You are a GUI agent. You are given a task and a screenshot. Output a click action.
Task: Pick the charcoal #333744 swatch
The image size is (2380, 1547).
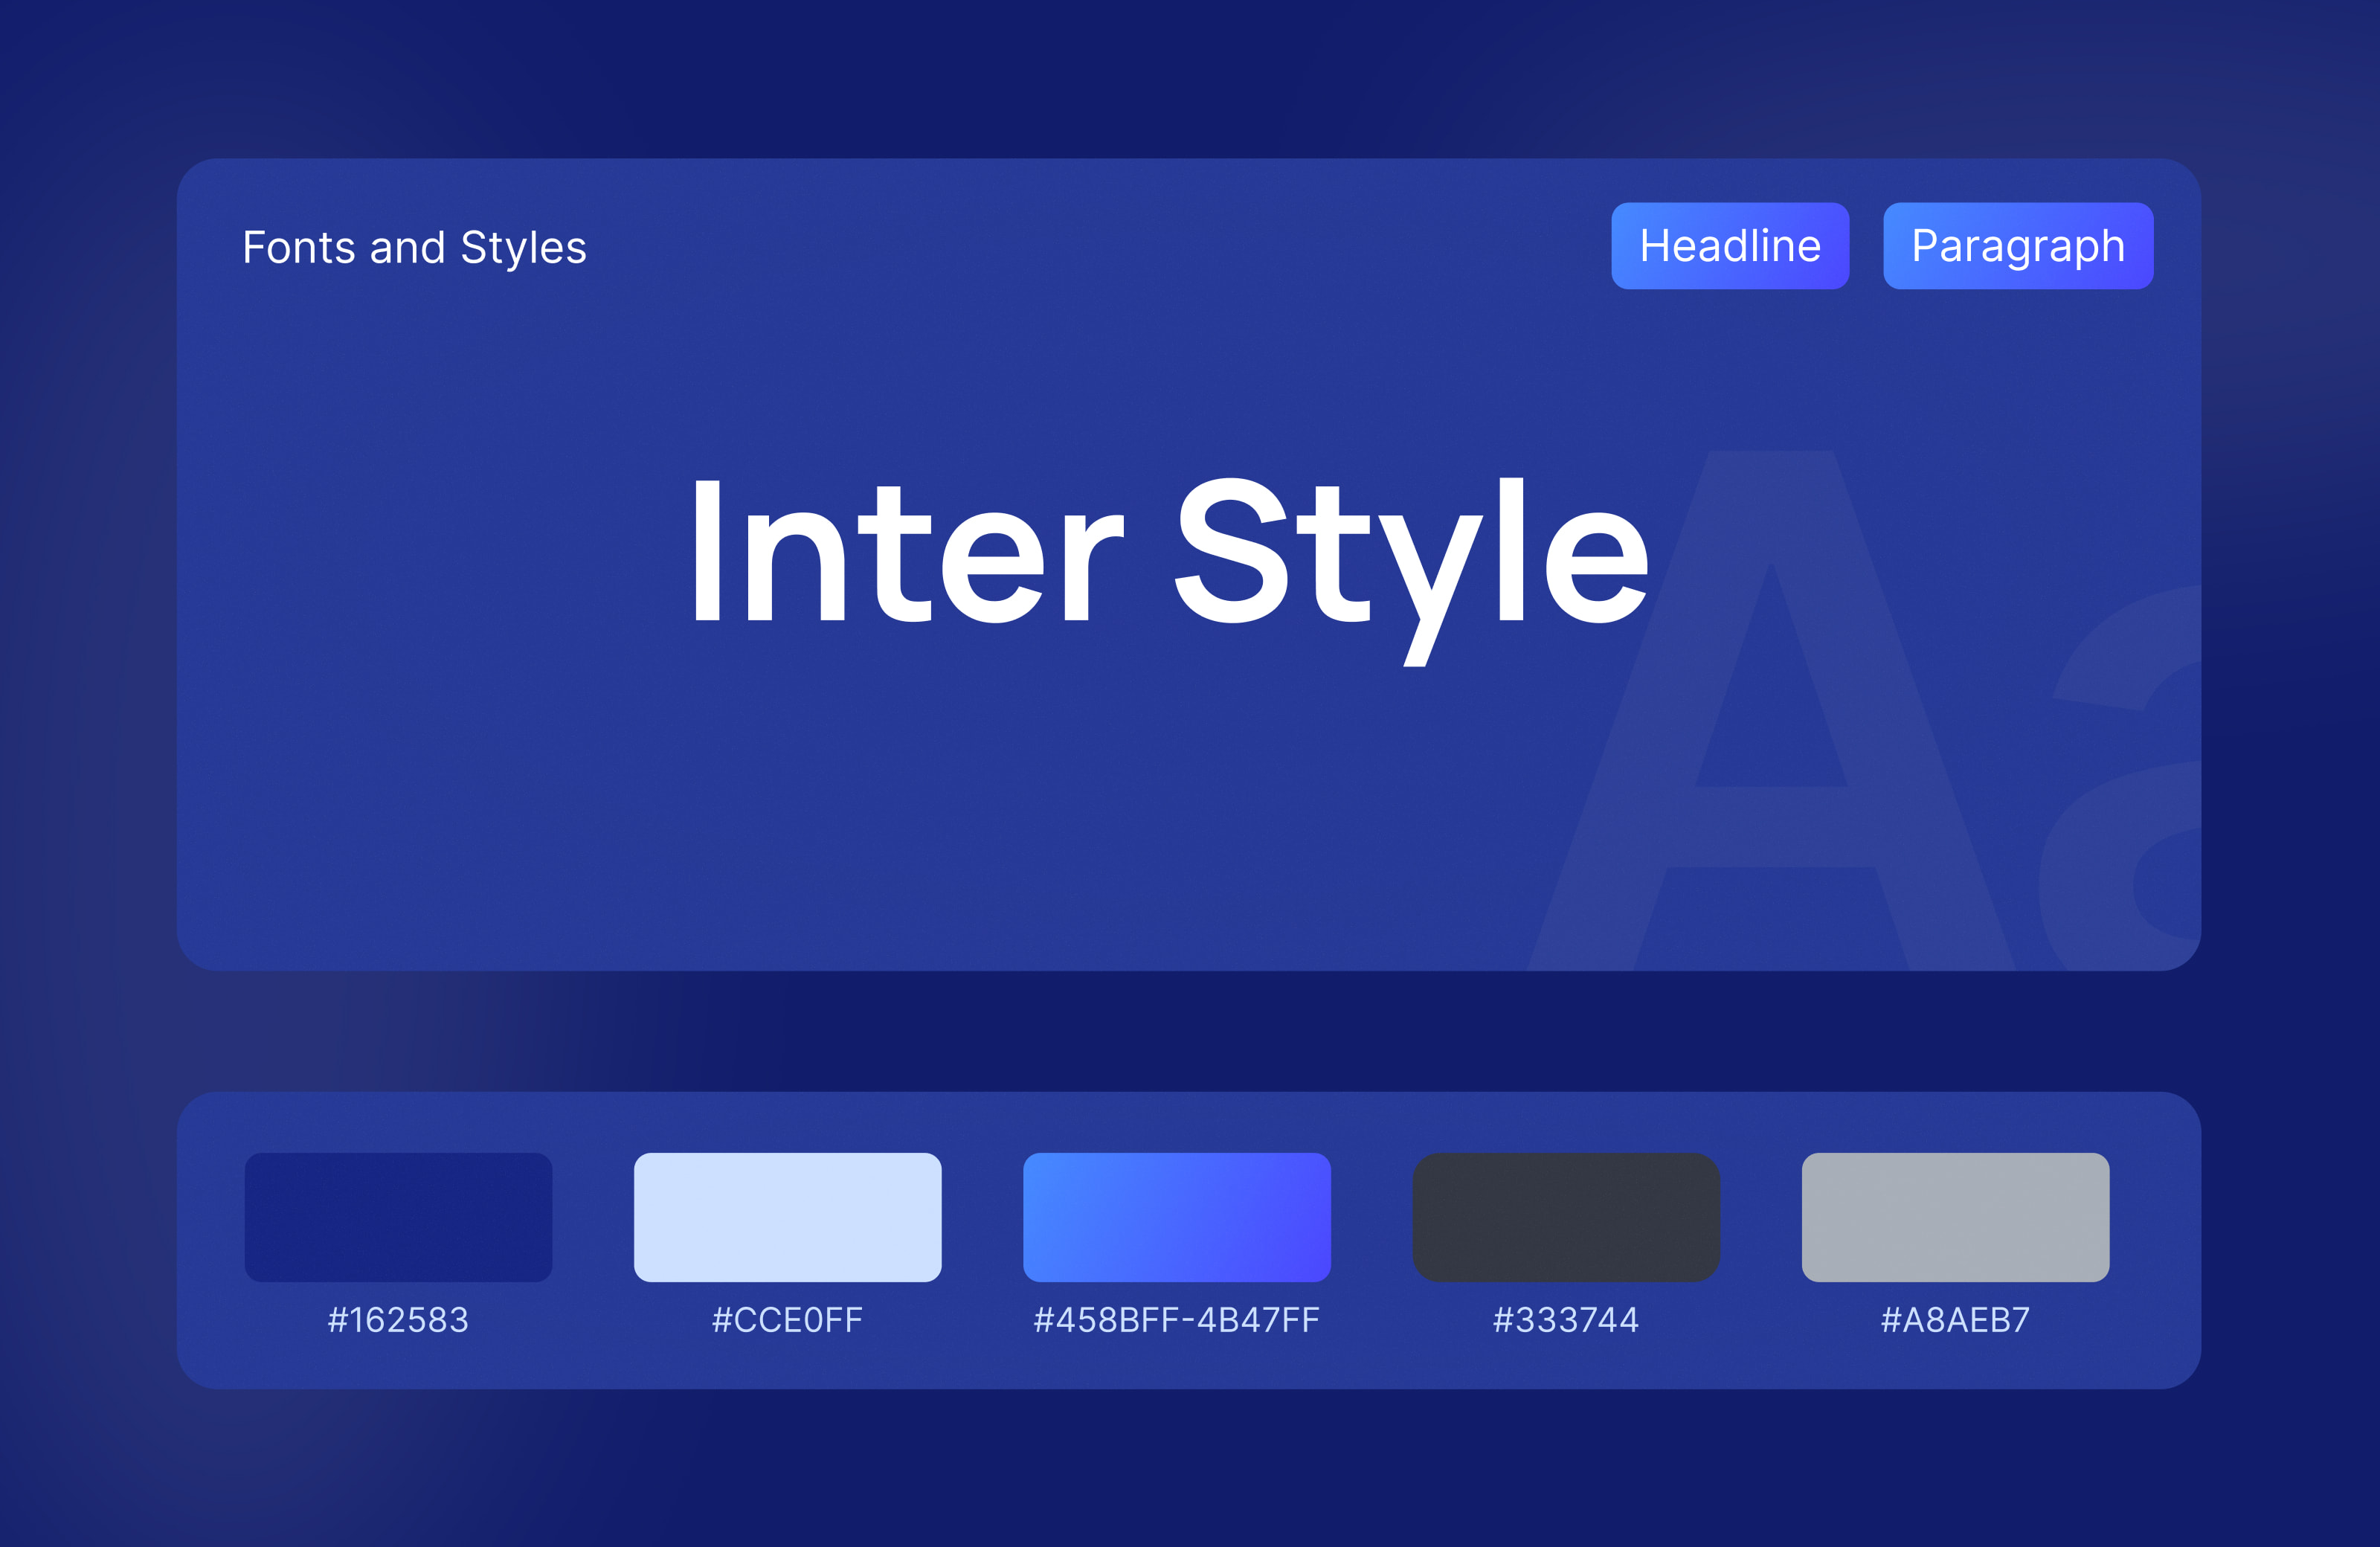click(1566, 1217)
